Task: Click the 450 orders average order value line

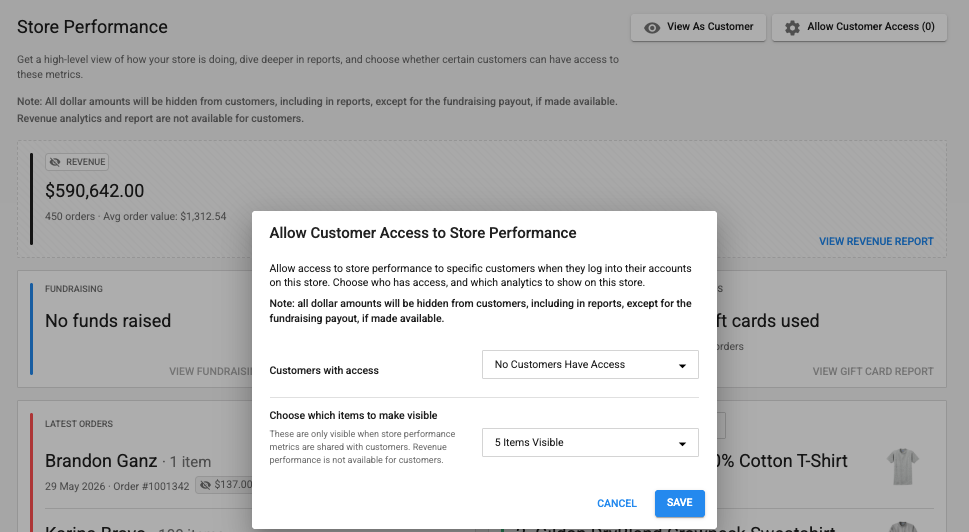Action: coord(135,216)
